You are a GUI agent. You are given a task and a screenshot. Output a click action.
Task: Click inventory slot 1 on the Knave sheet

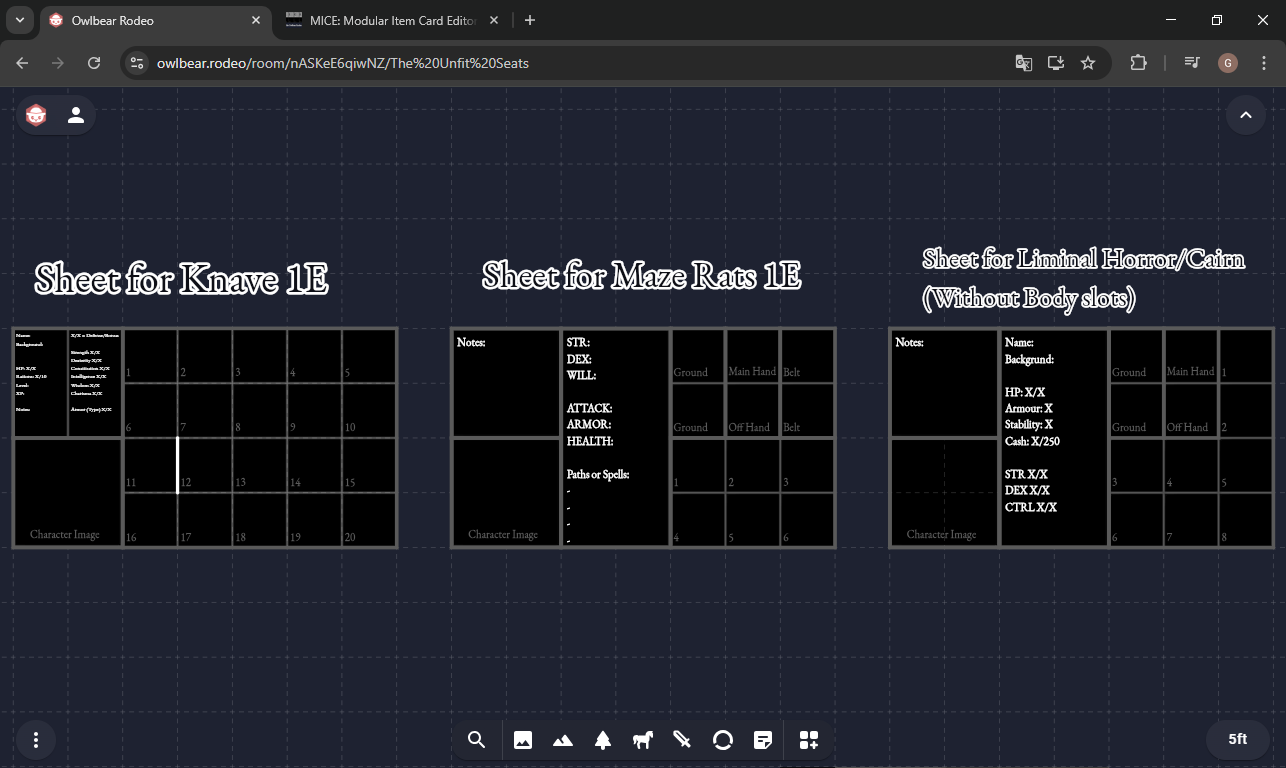coord(150,356)
